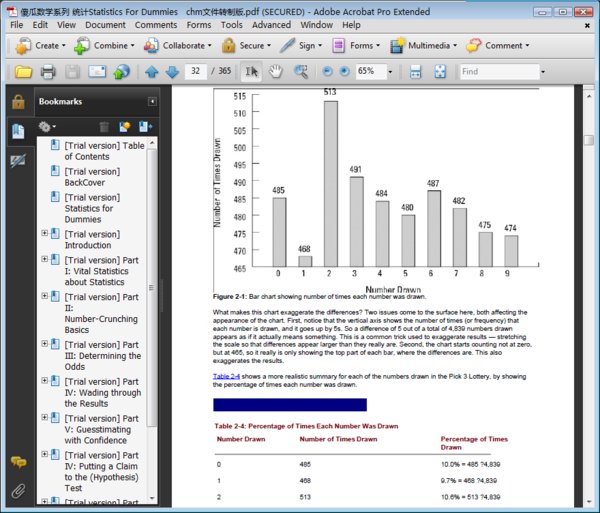Go to next page with down arrow
This screenshot has height=513, width=600.
(173, 72)
